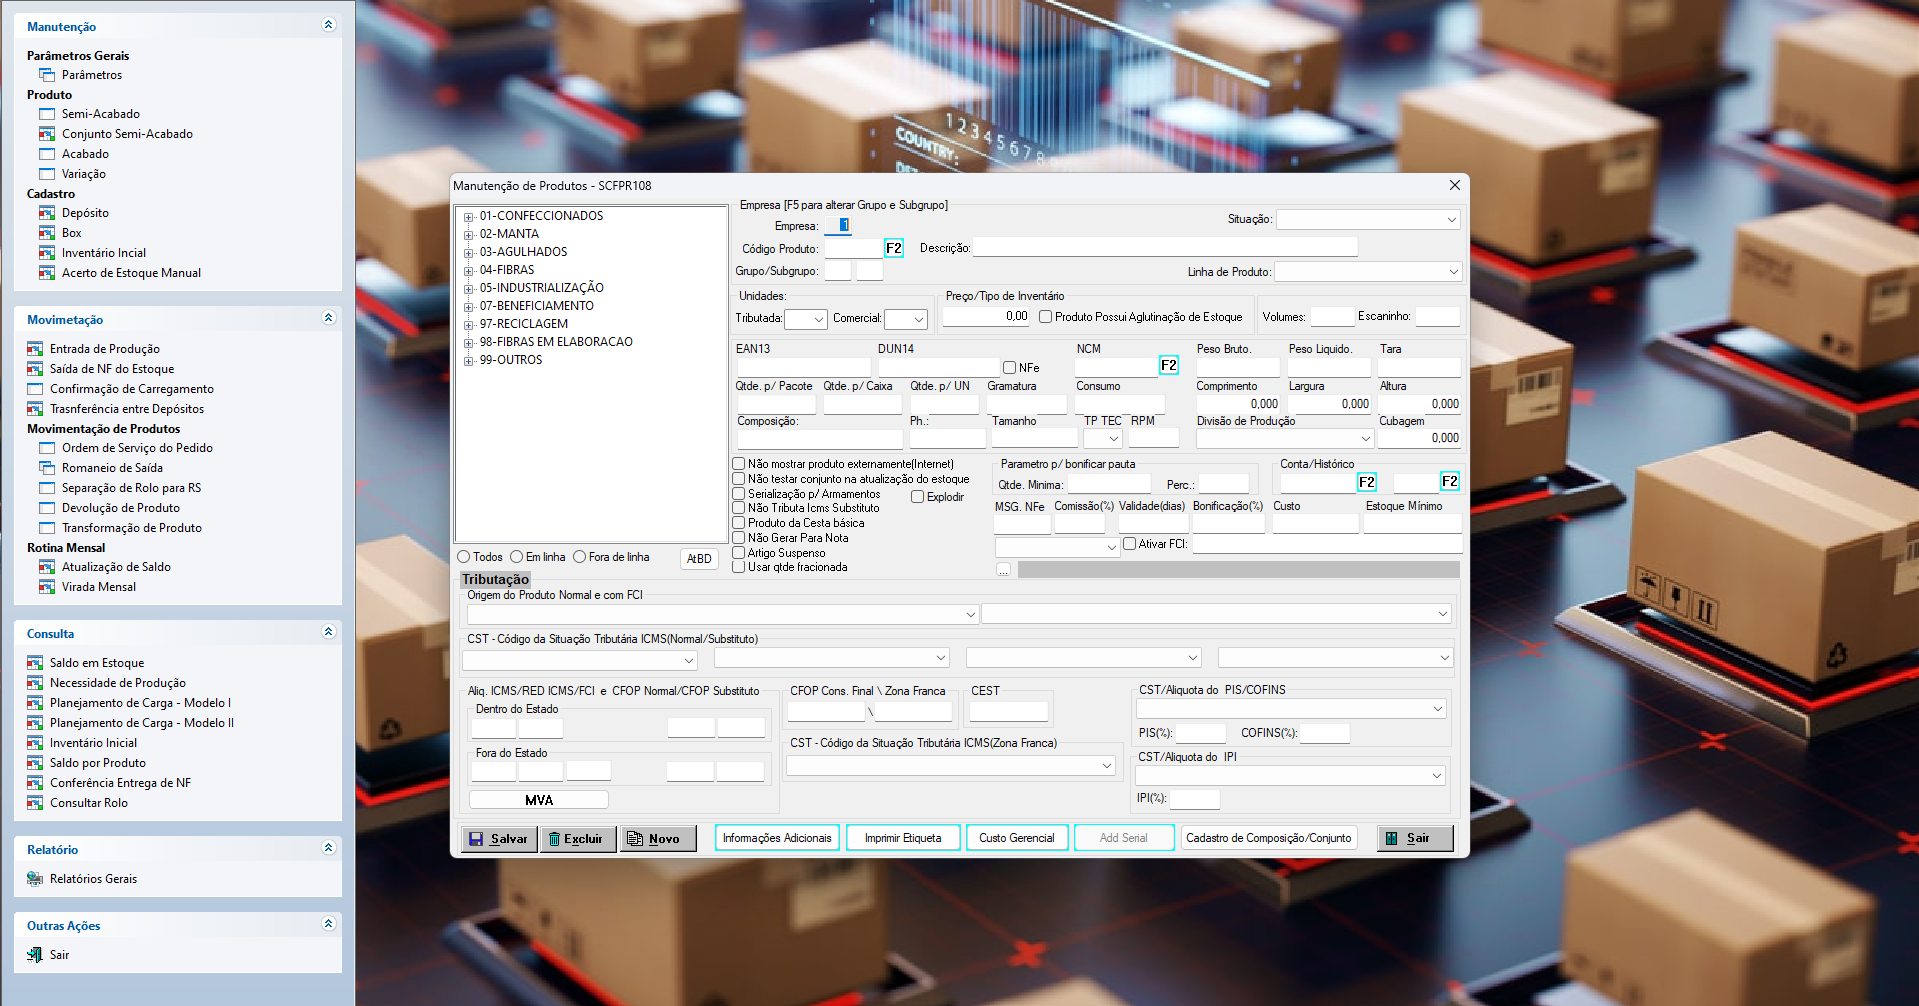Enable Ativar FCI checkbox

pyautogui.click(x=1130, y=544)
